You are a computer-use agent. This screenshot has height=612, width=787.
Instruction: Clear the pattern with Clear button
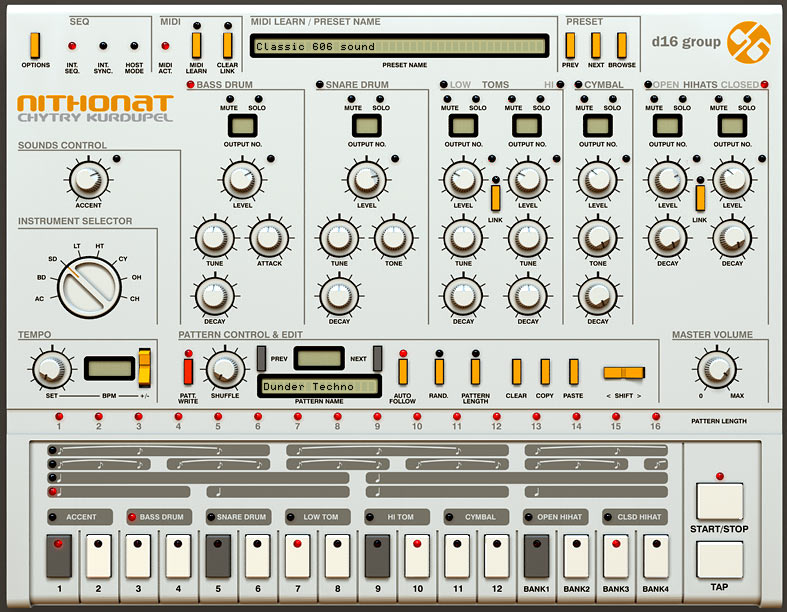[516, 372]
